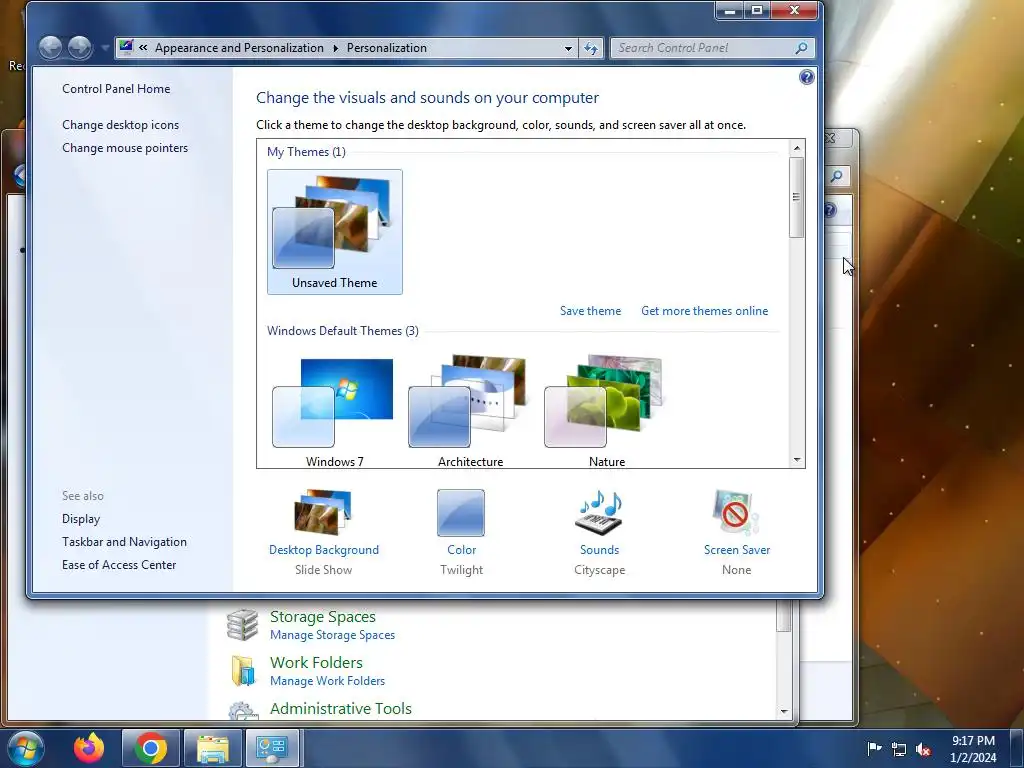Click the double-chevron breadcrumb overflow

pyautogui.click(x=143, y=47)
